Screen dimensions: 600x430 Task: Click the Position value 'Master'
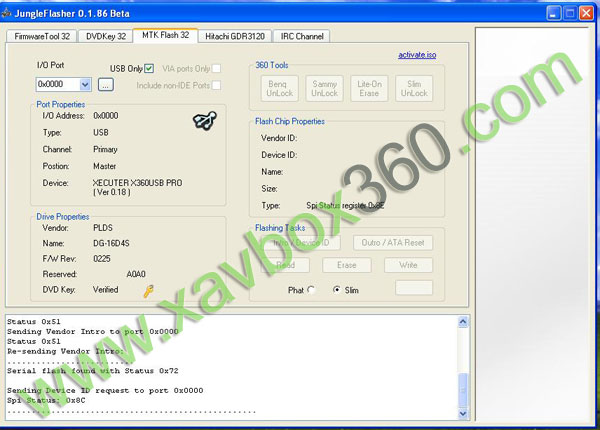pyautogui.click(x=104, y=166)
